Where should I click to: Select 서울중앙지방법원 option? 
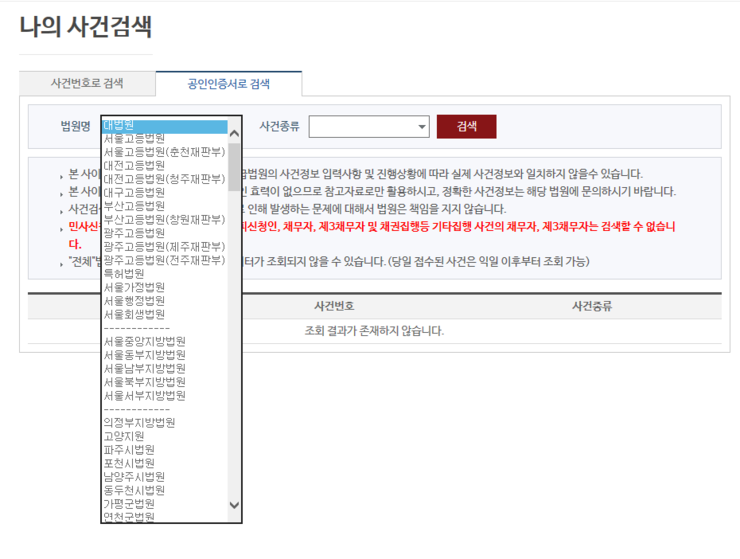[x=165, y=341]
